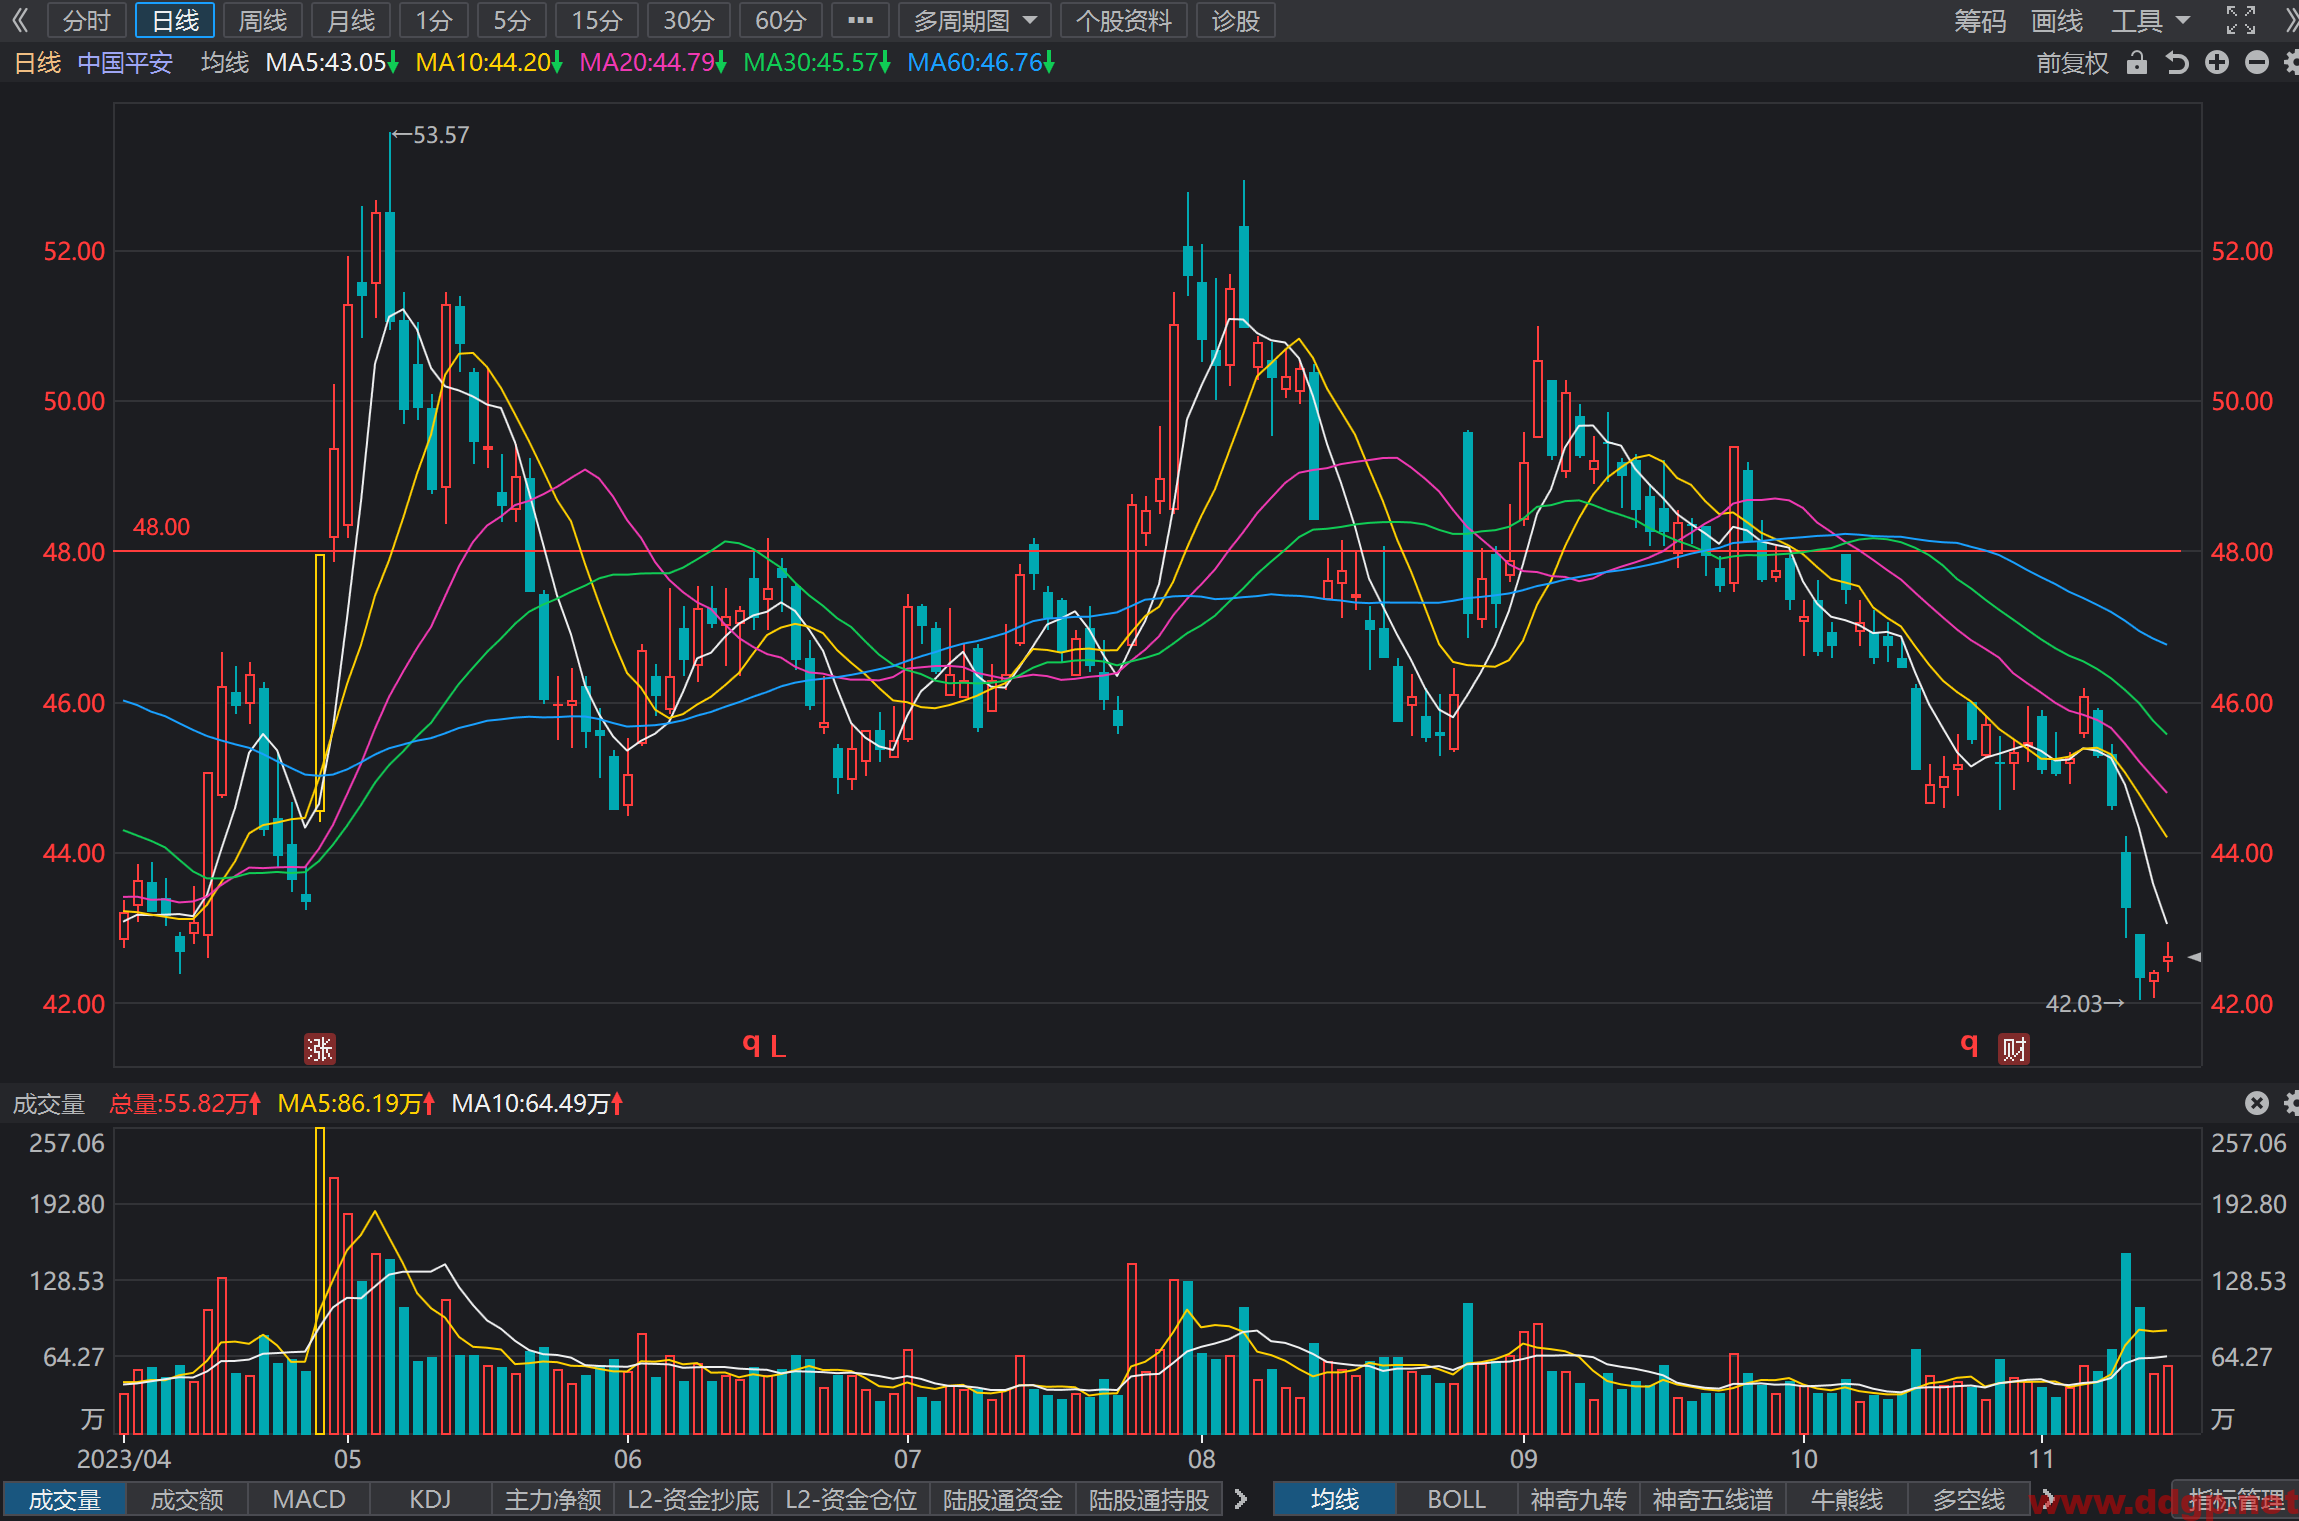Open fullscreen mode with expand icon
2299x1521 pixels.
[2241, 20]
